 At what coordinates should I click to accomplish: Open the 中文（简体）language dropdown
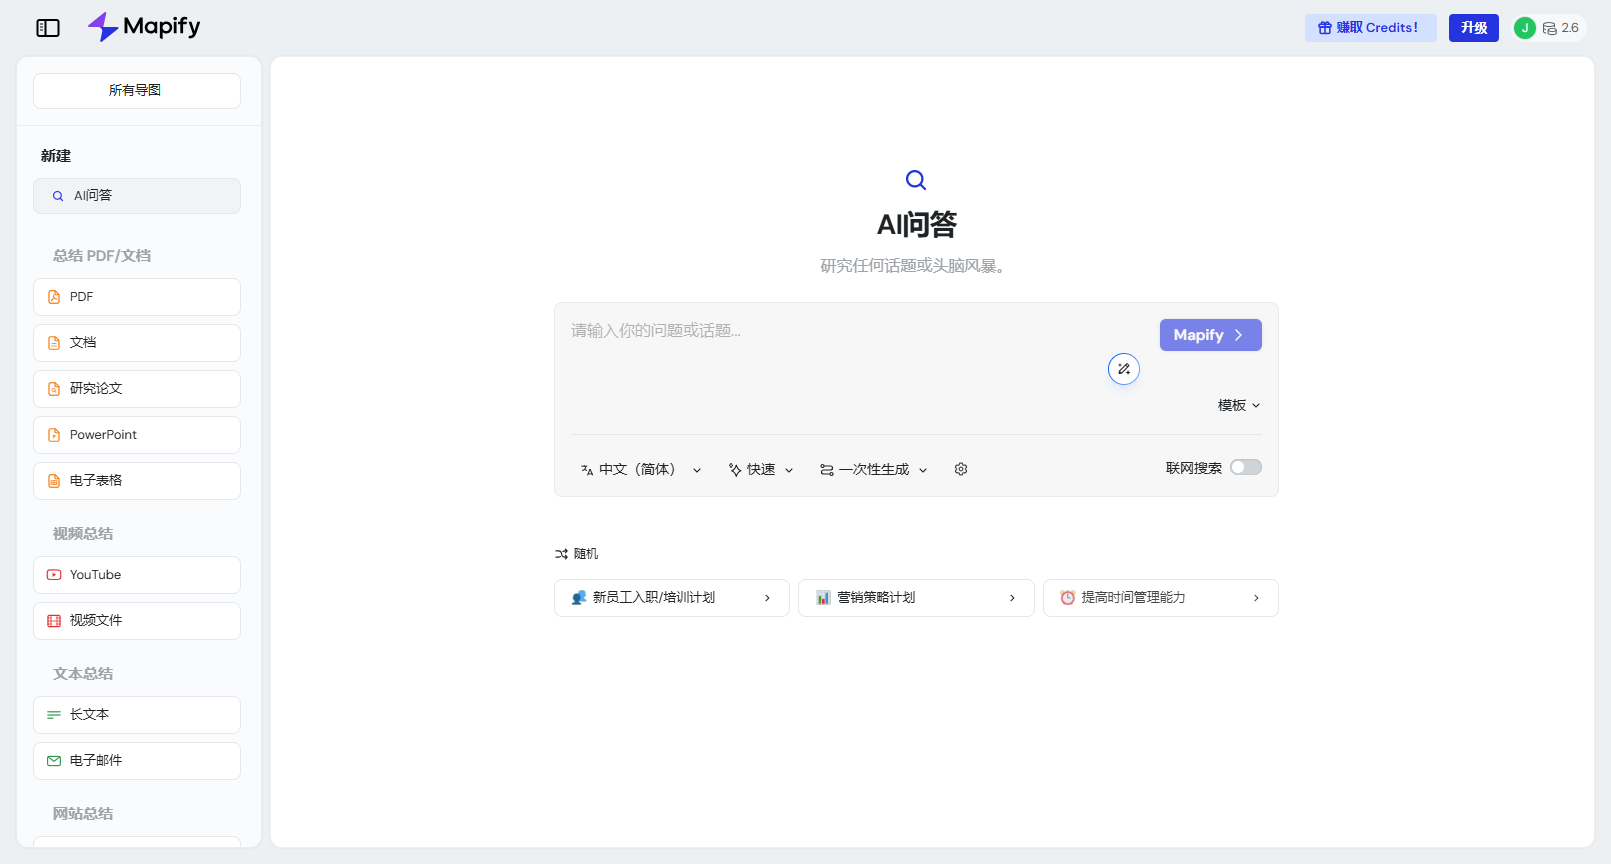click(641, 469)
